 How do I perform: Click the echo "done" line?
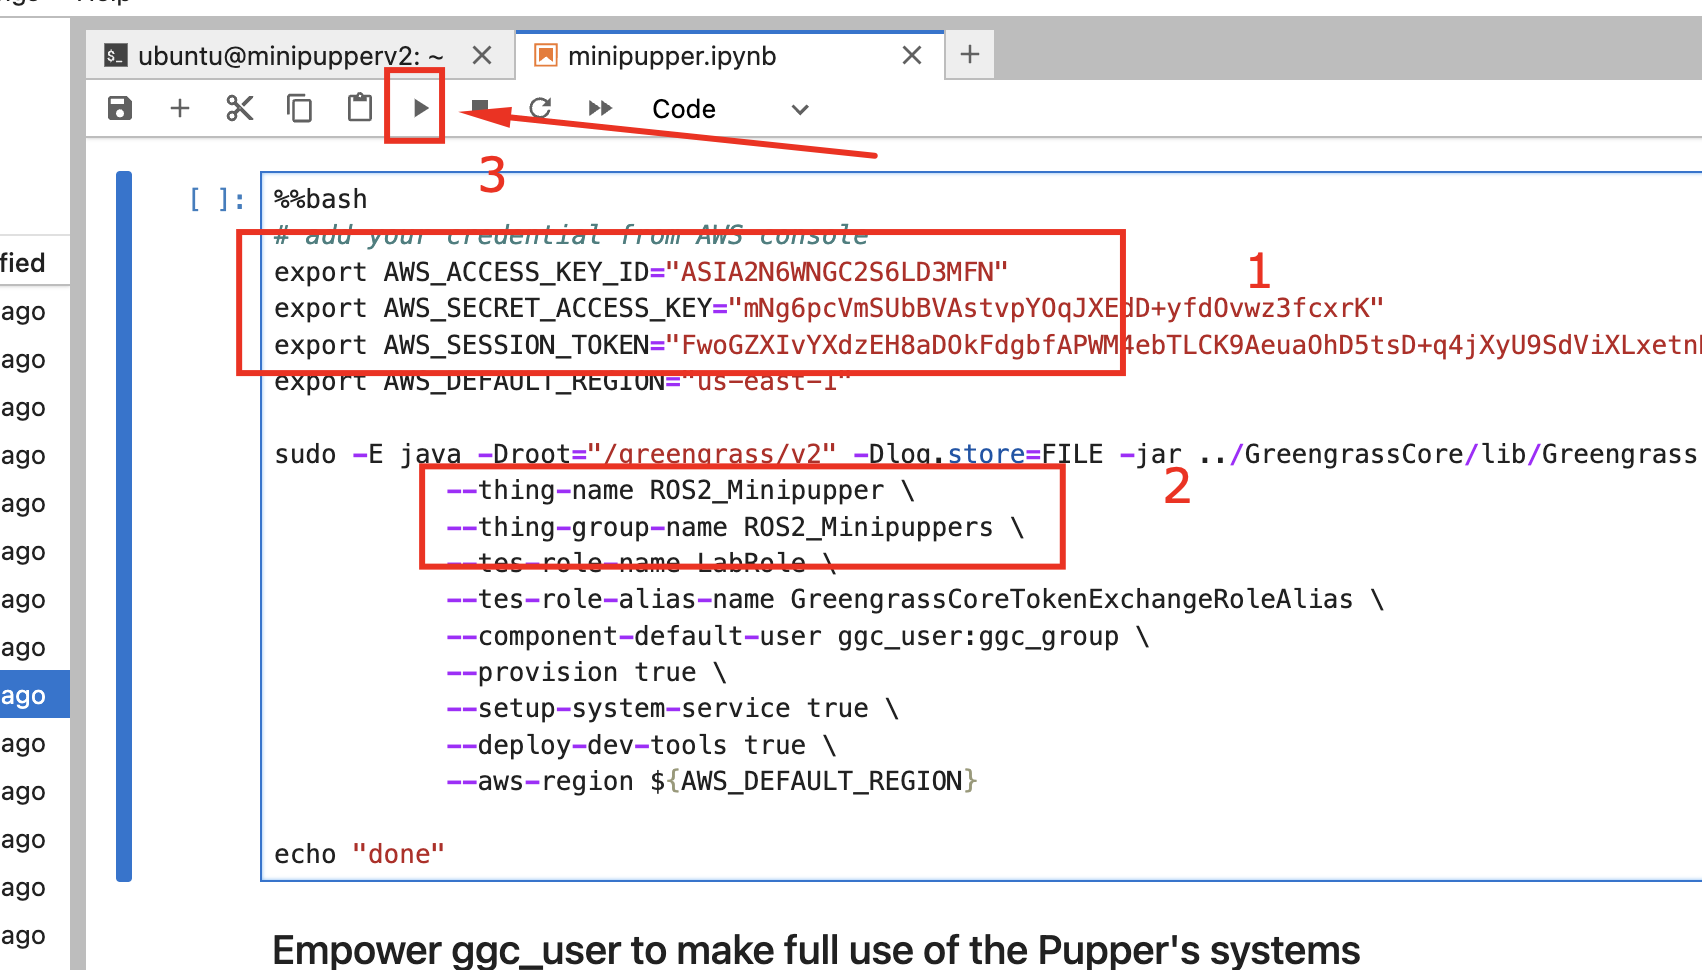pos(359,854)
